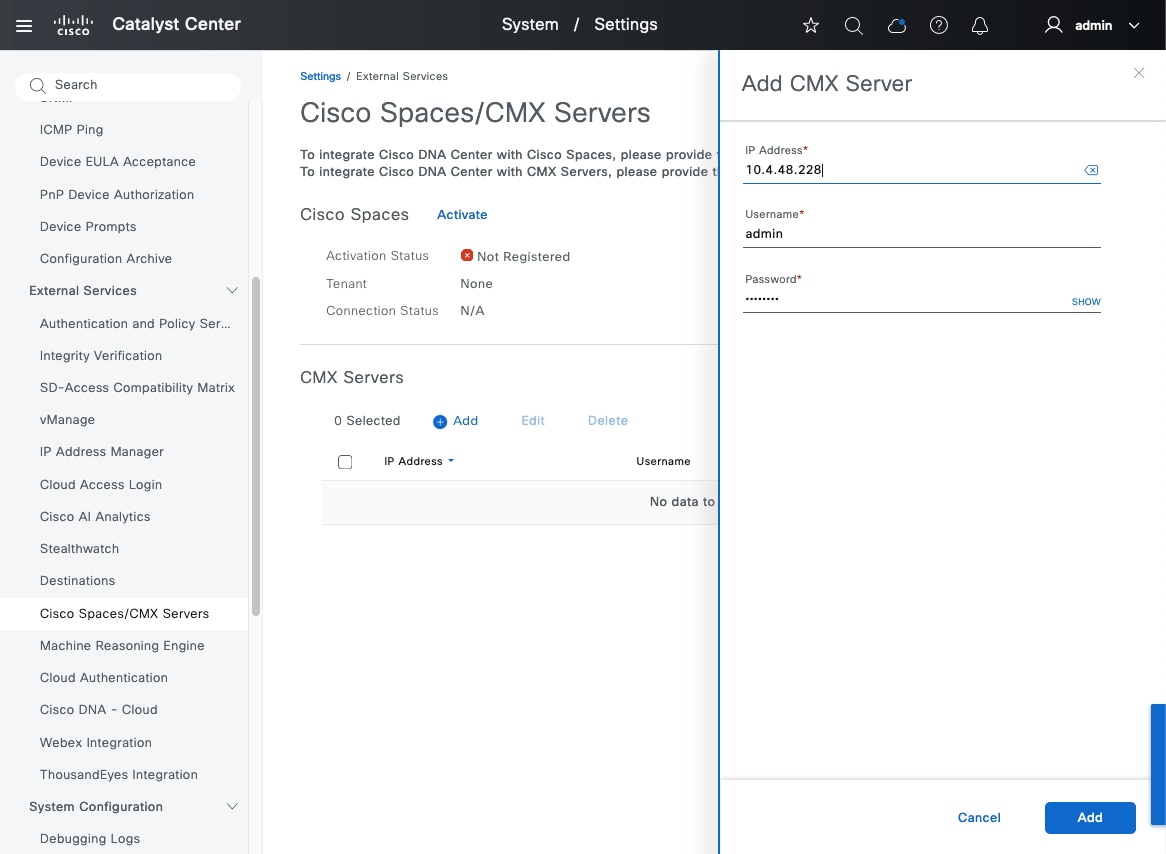The image size is (1166, 854).
Task: Clear the IP Address field icon
Action: tap(1091, 170)
